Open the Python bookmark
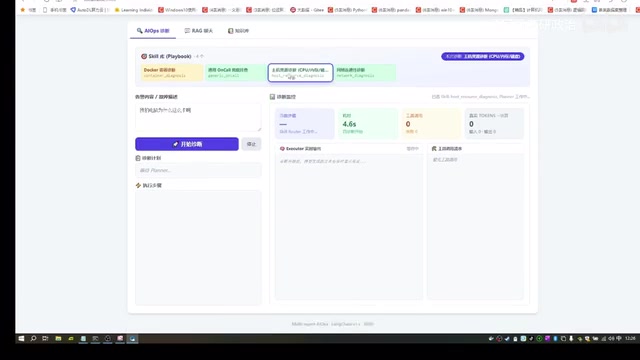This screenshot has height=360, width=640. coord(347,10)
